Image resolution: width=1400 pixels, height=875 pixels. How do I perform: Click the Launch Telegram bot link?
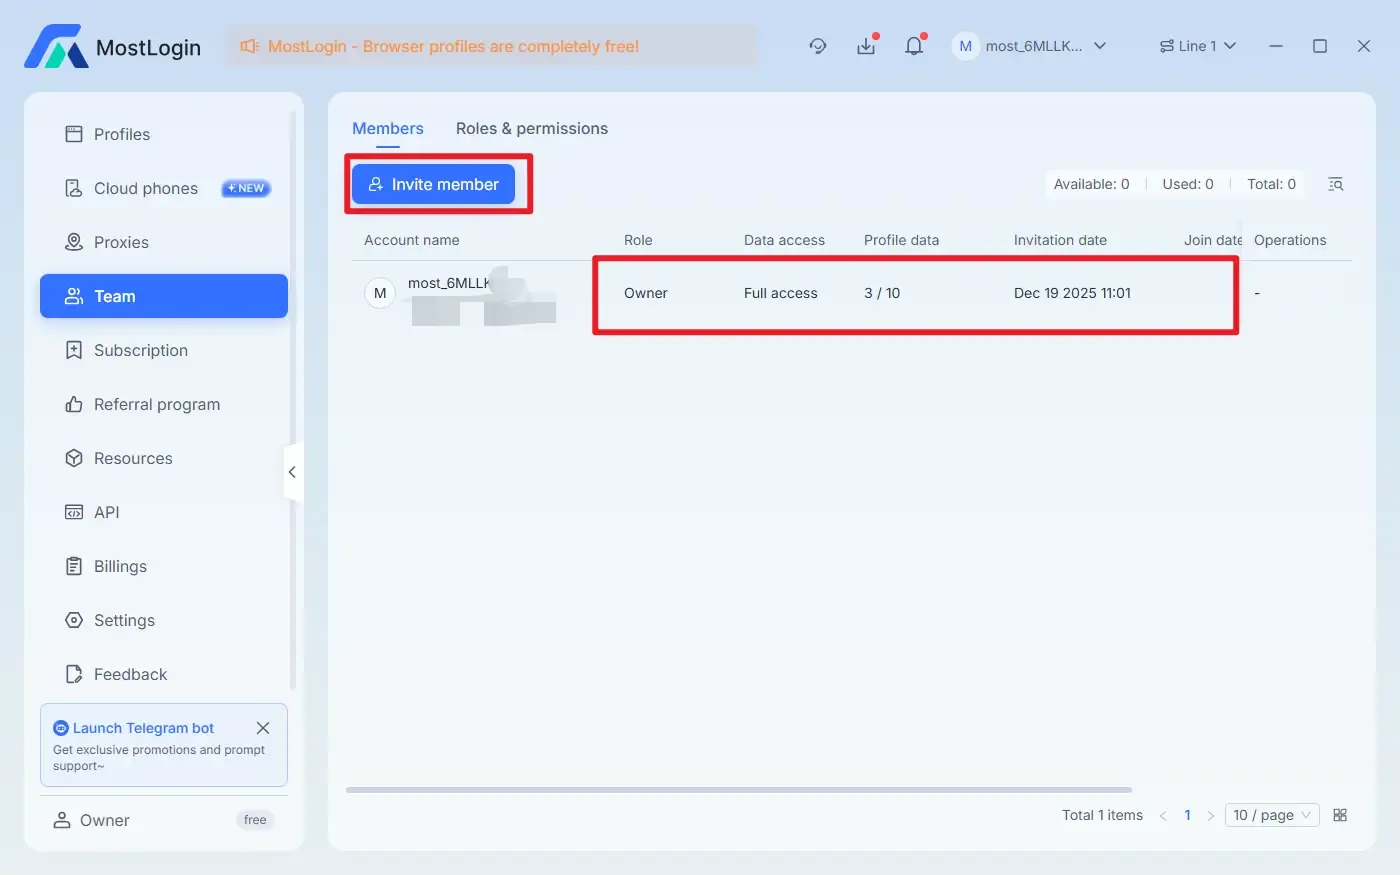pos(143,728)
